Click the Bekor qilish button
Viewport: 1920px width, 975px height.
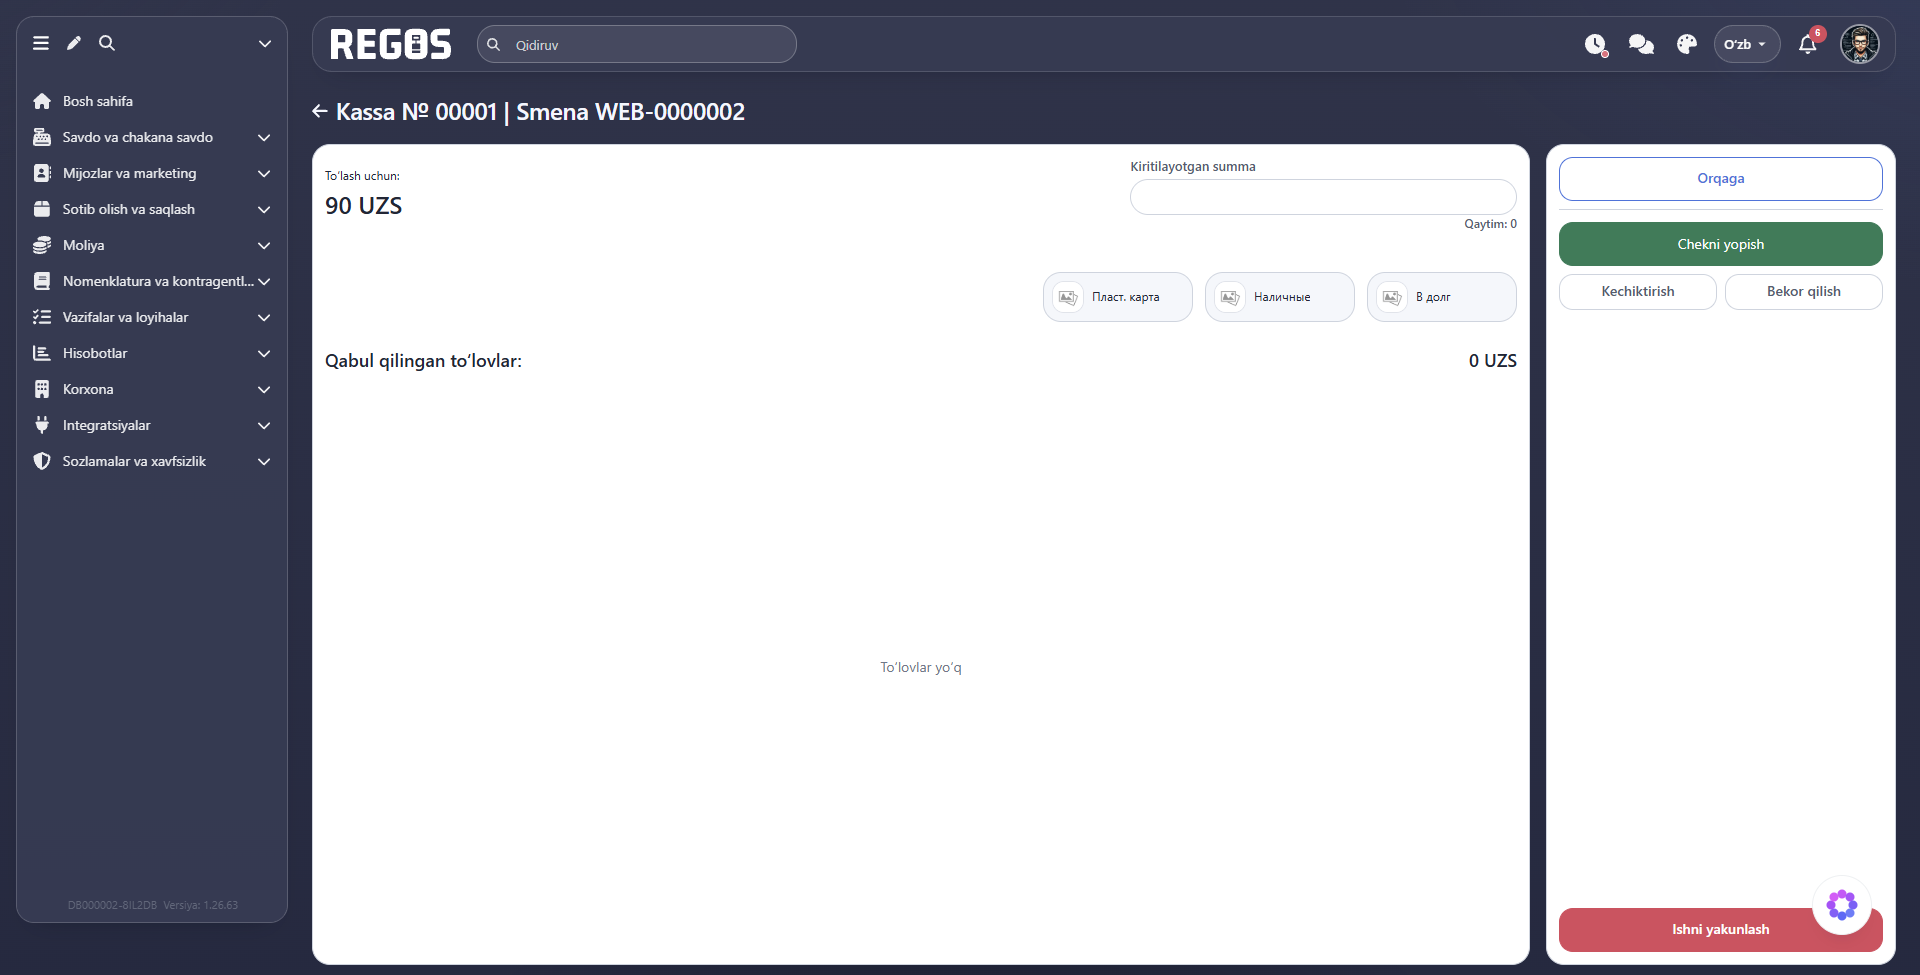1803,291
